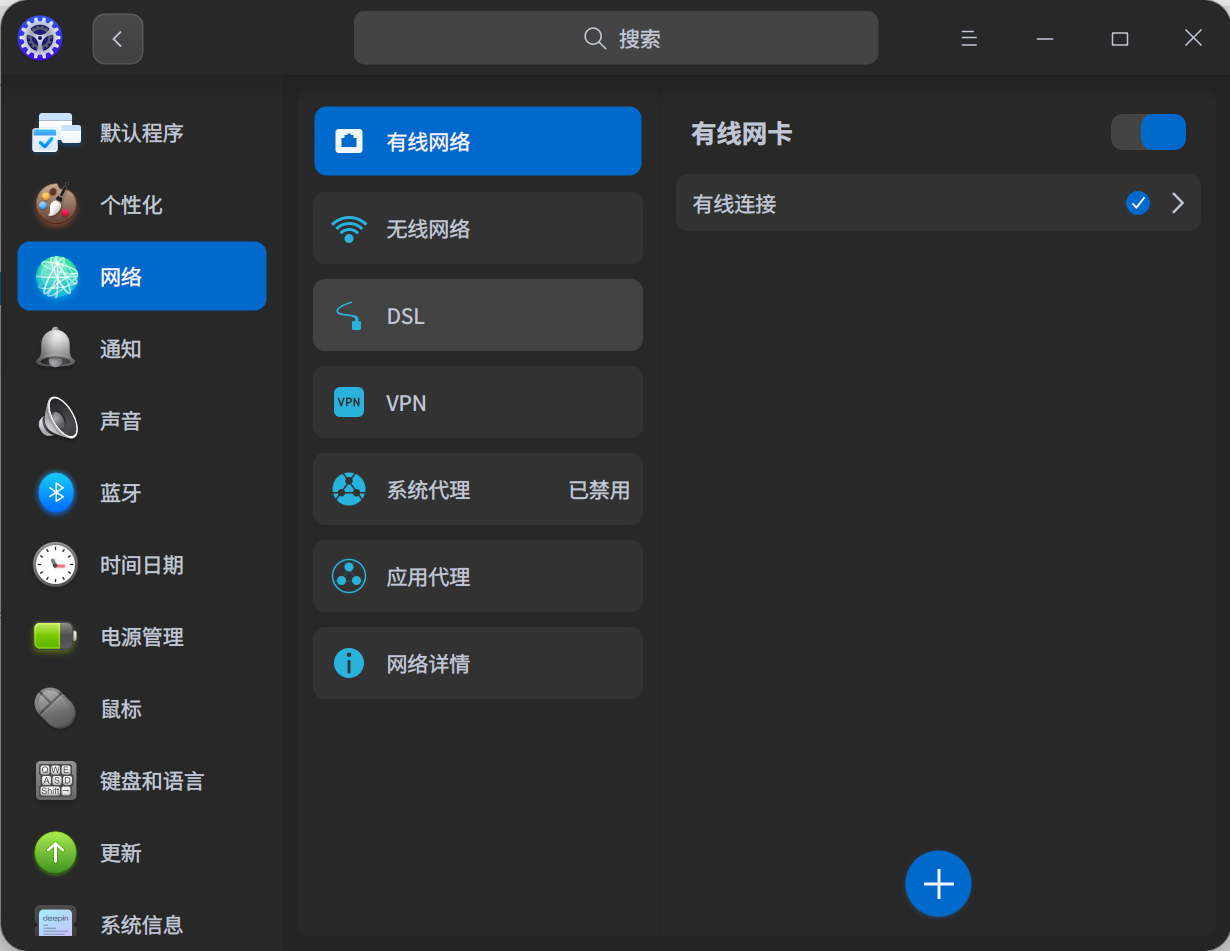Expand 有线连接 details with chevron
1230x951 pixels.
pos(1178,203)
